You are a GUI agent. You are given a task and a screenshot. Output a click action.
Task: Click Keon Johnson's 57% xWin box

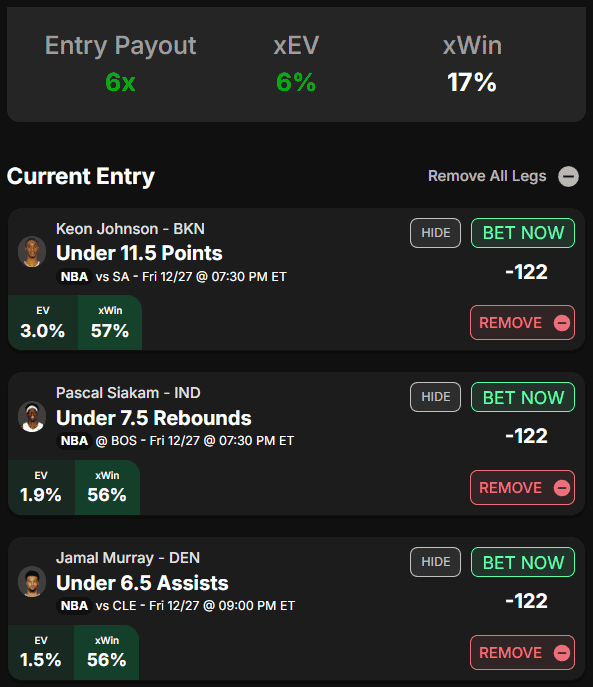pyautogui.click(x=110, y=323)
